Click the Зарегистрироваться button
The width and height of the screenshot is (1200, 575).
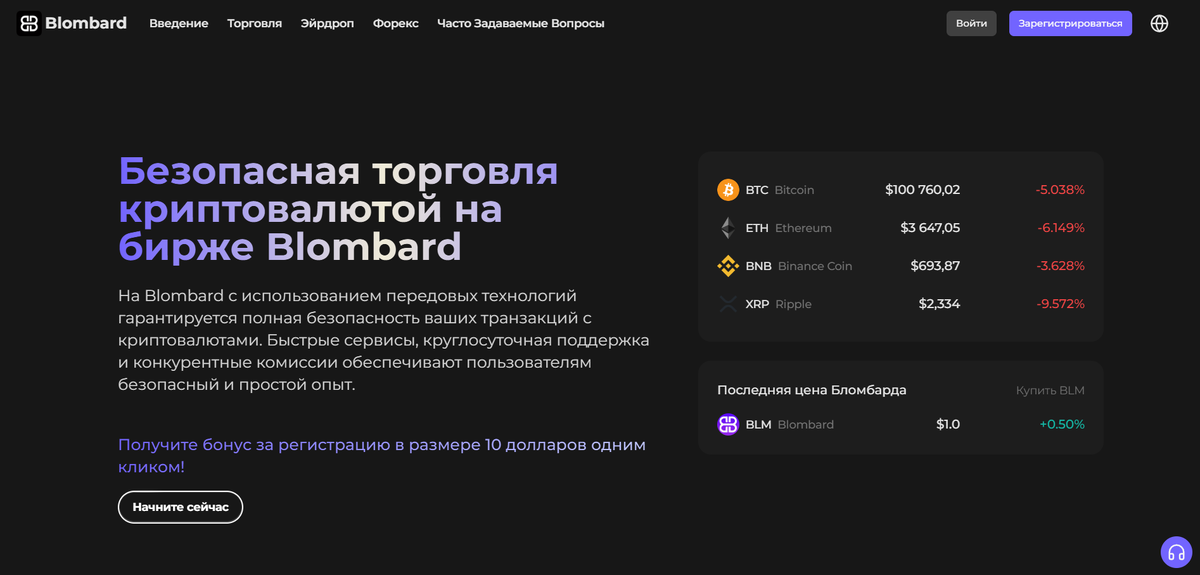[1070, 23]
